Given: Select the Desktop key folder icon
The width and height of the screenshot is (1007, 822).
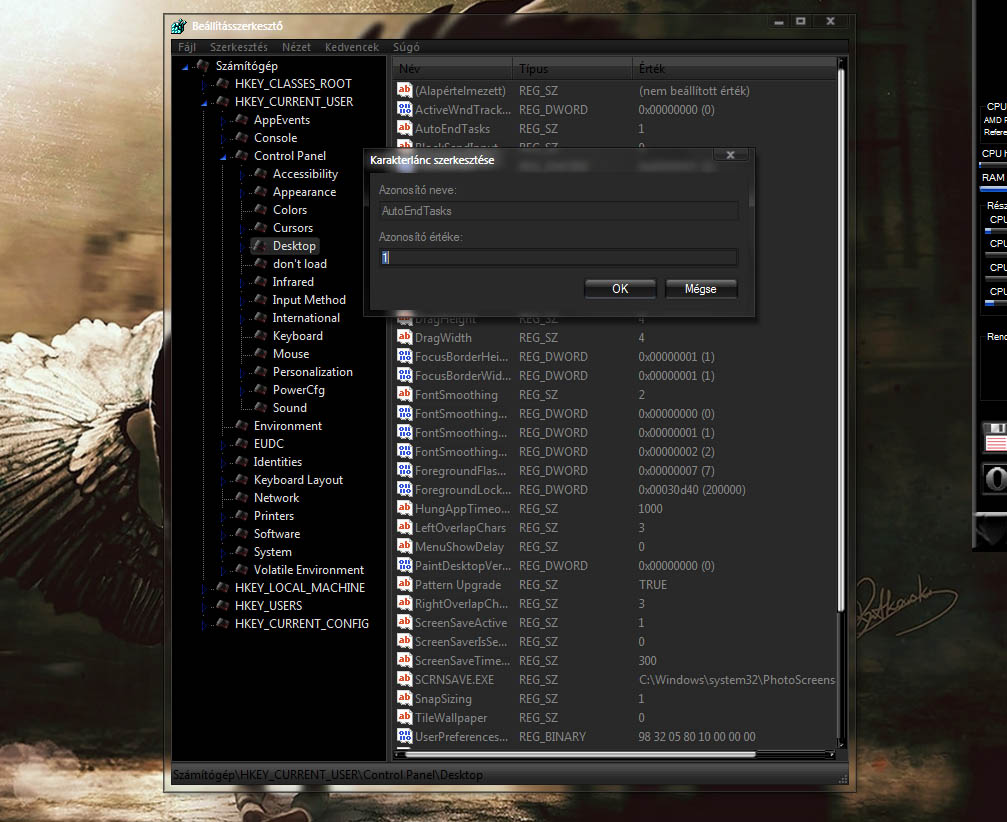Looking at the screenshot, I should 260,246.
